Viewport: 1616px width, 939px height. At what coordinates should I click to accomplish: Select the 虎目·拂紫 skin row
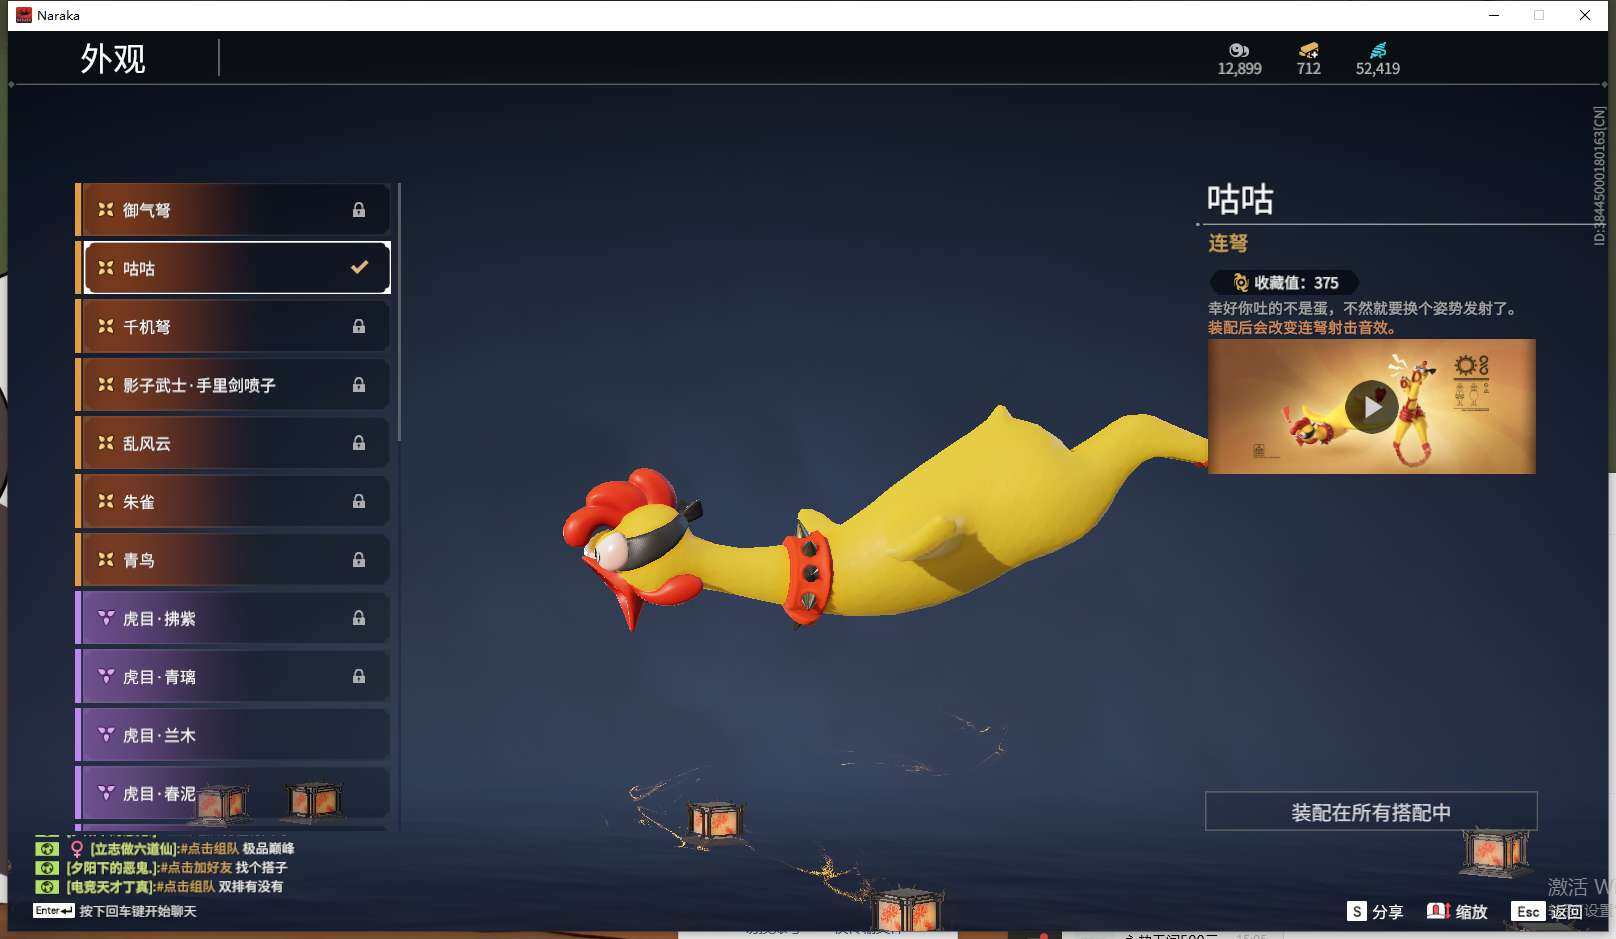coord(233,618)
